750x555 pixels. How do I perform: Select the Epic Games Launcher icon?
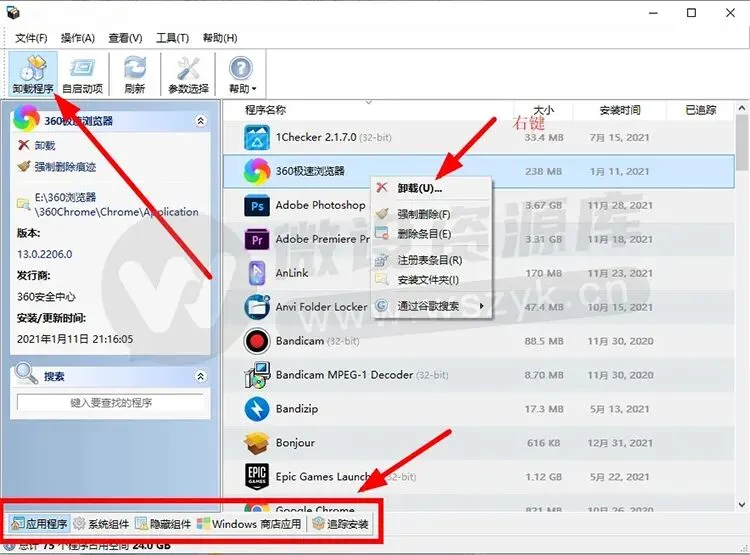click(x=257, y=477)
